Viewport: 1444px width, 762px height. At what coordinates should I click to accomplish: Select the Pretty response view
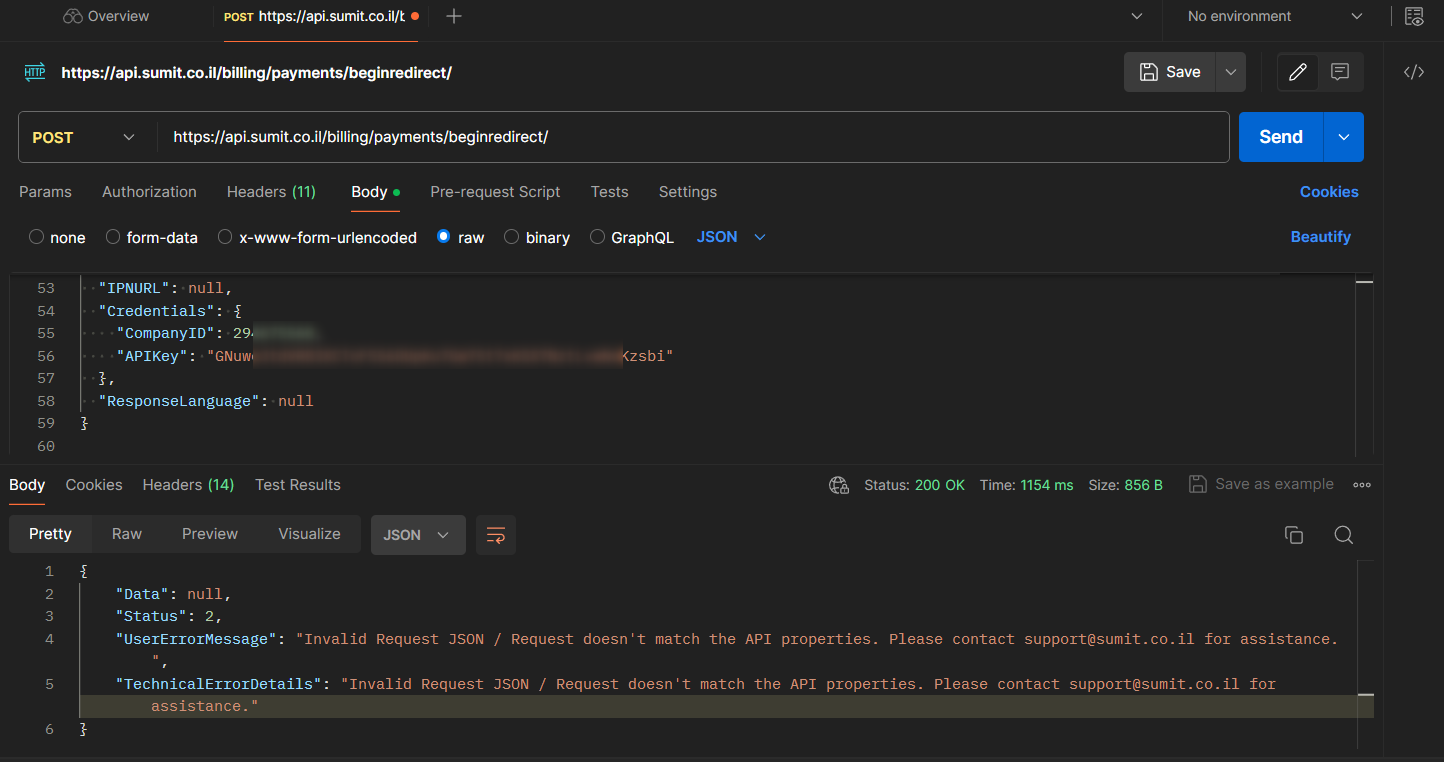point(50,534)
